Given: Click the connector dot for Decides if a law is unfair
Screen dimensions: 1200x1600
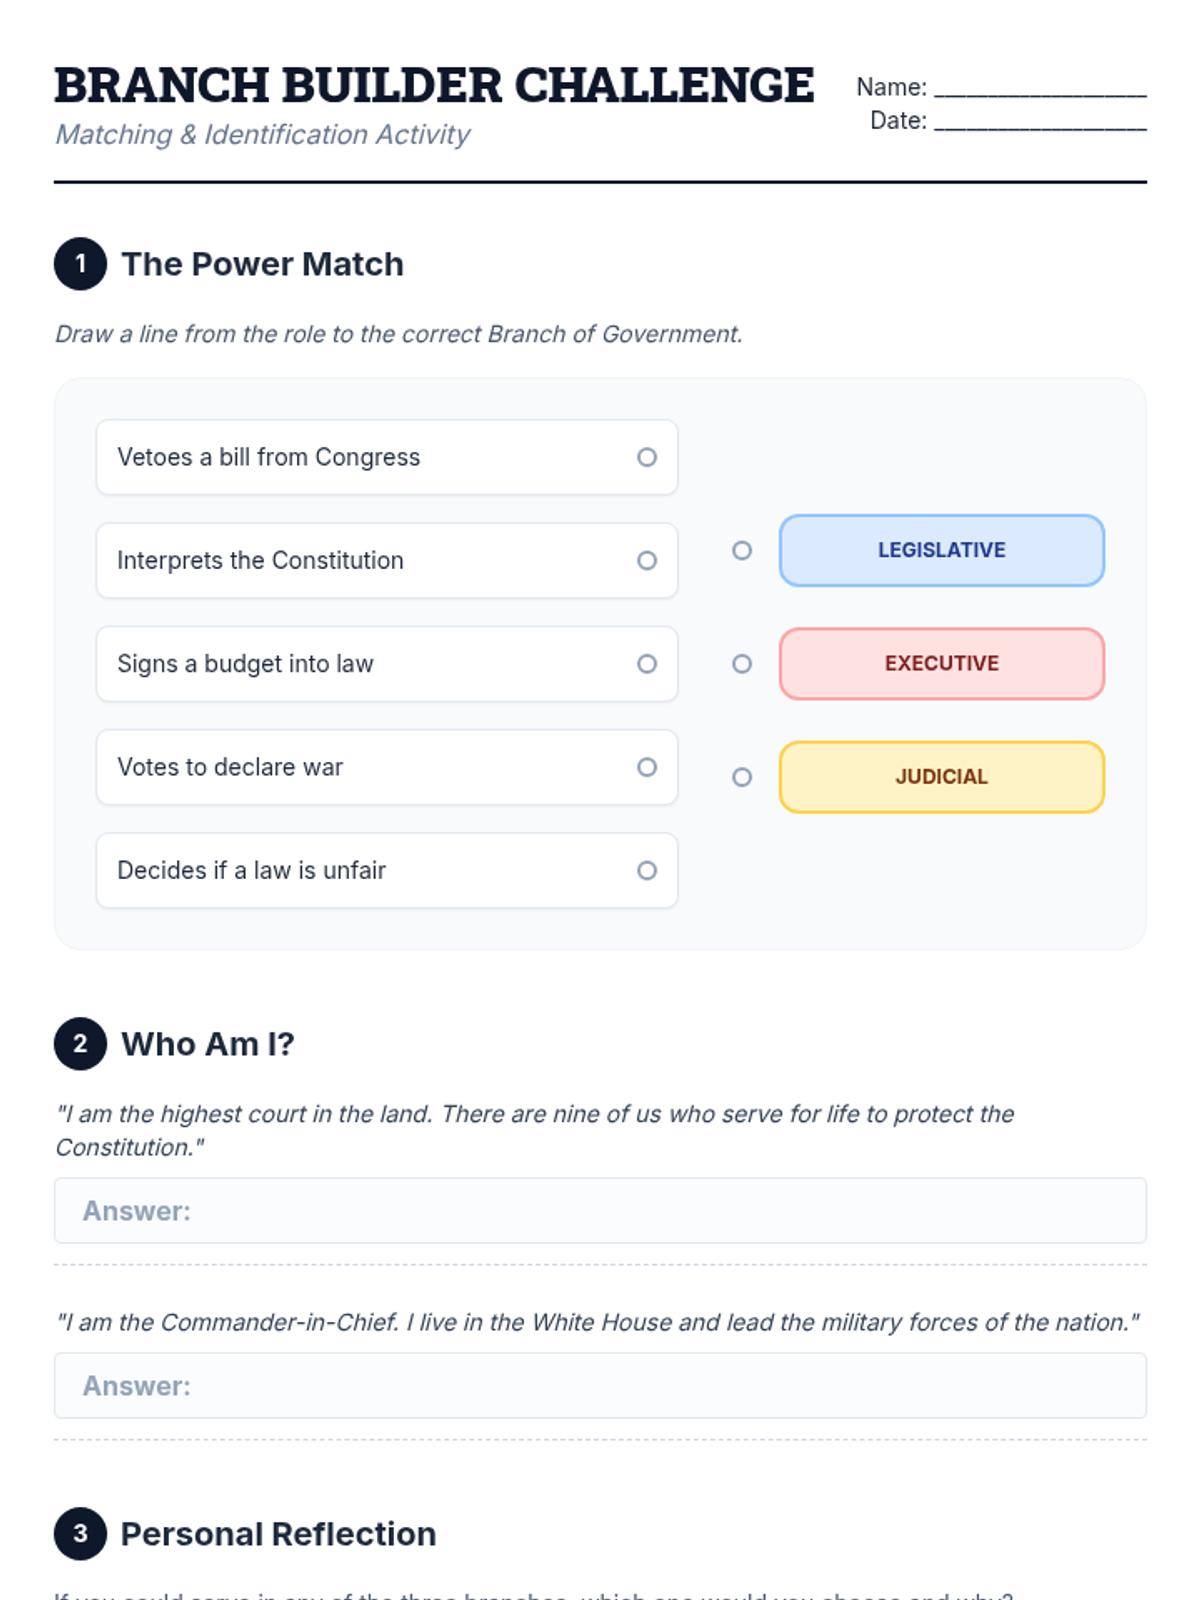Looking at the screenshot, I should click(x=647, y=871).
